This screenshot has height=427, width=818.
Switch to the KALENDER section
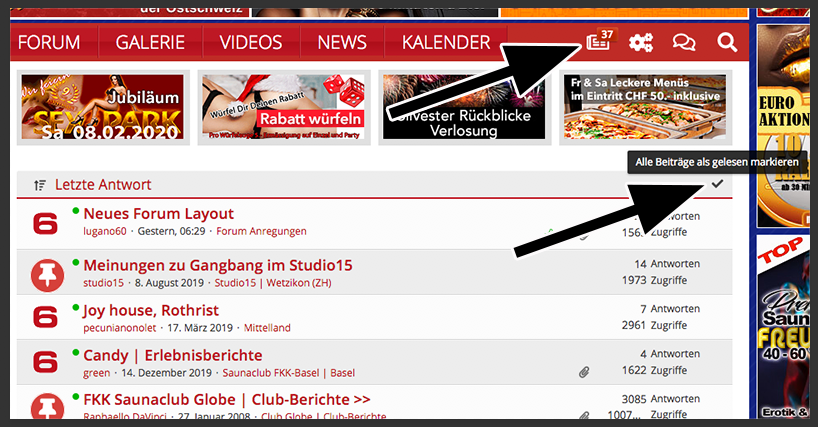446,42
